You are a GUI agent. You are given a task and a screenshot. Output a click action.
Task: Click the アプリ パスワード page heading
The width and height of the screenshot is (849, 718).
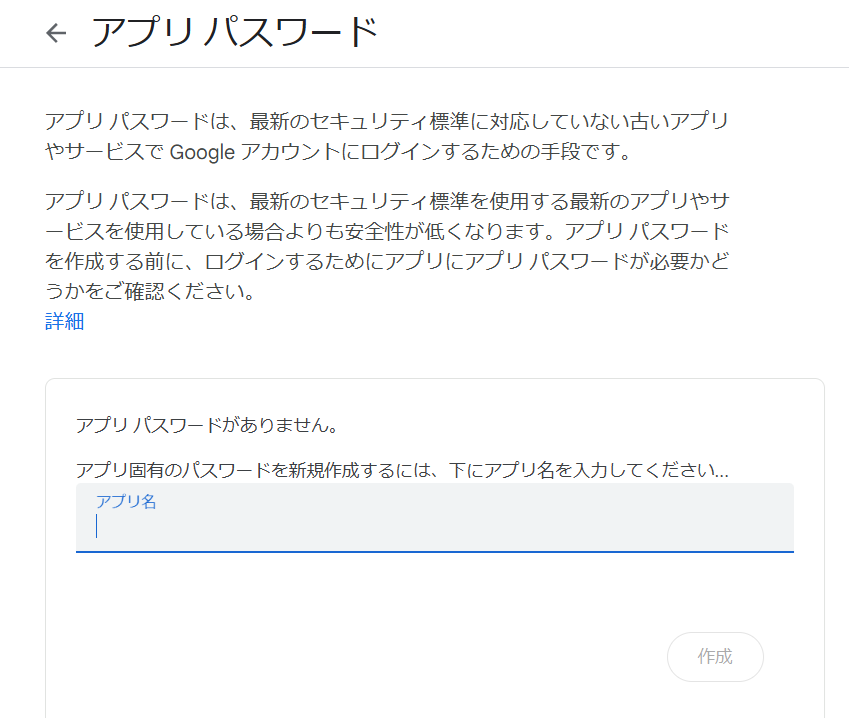235,32
